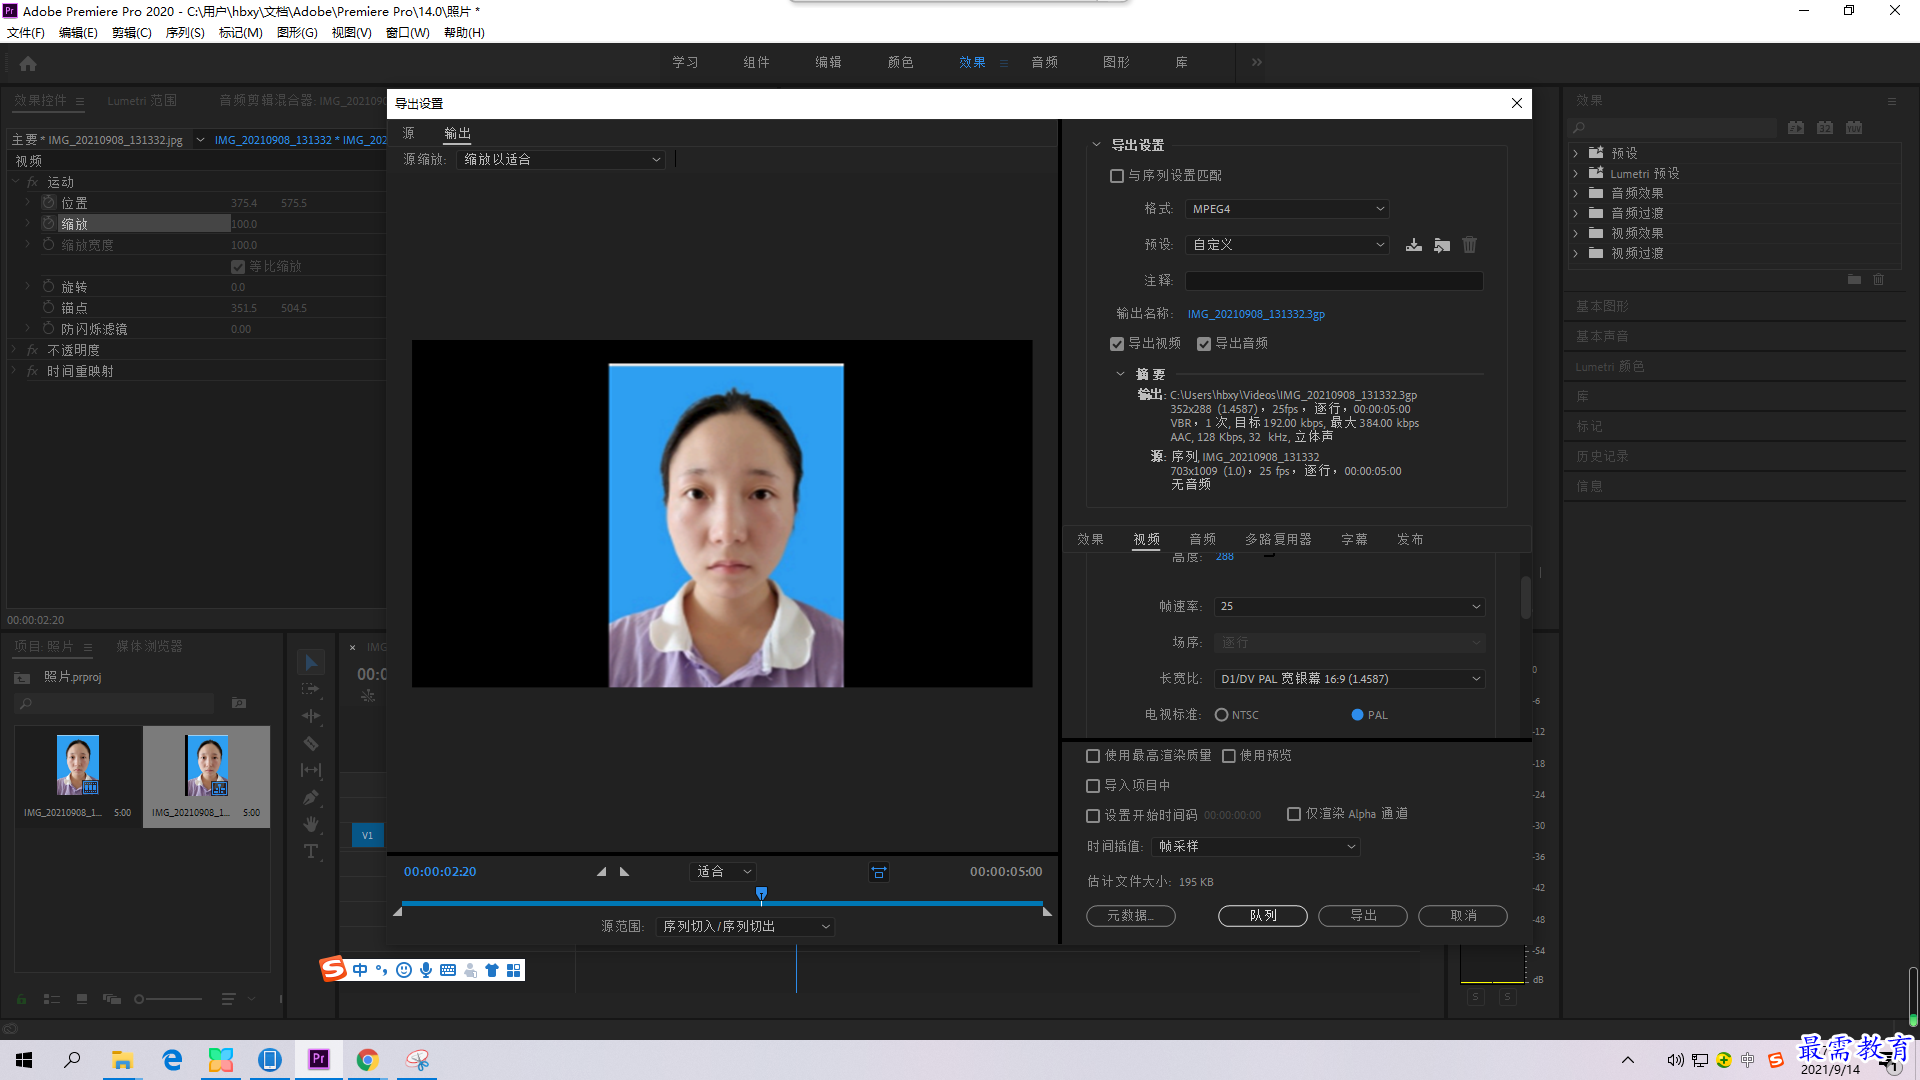Switch to the Audio tab in export dialog
The width and height of the screenshot is (1920, 1080).
[x=1202, y=540]
